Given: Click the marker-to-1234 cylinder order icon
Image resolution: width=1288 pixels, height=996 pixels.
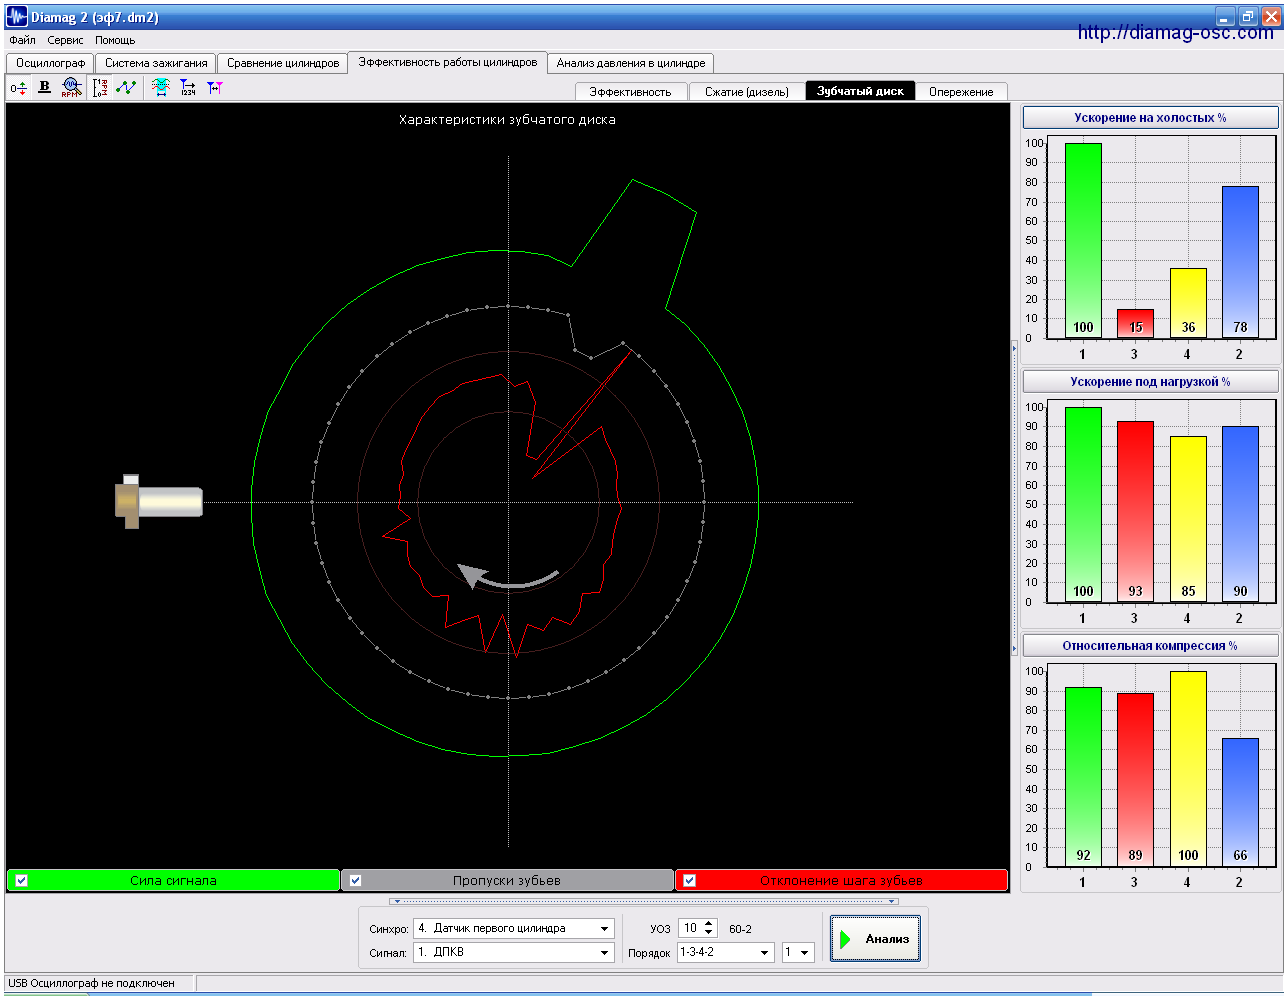Looking at the screenshot, I should [x=188, y=88].
